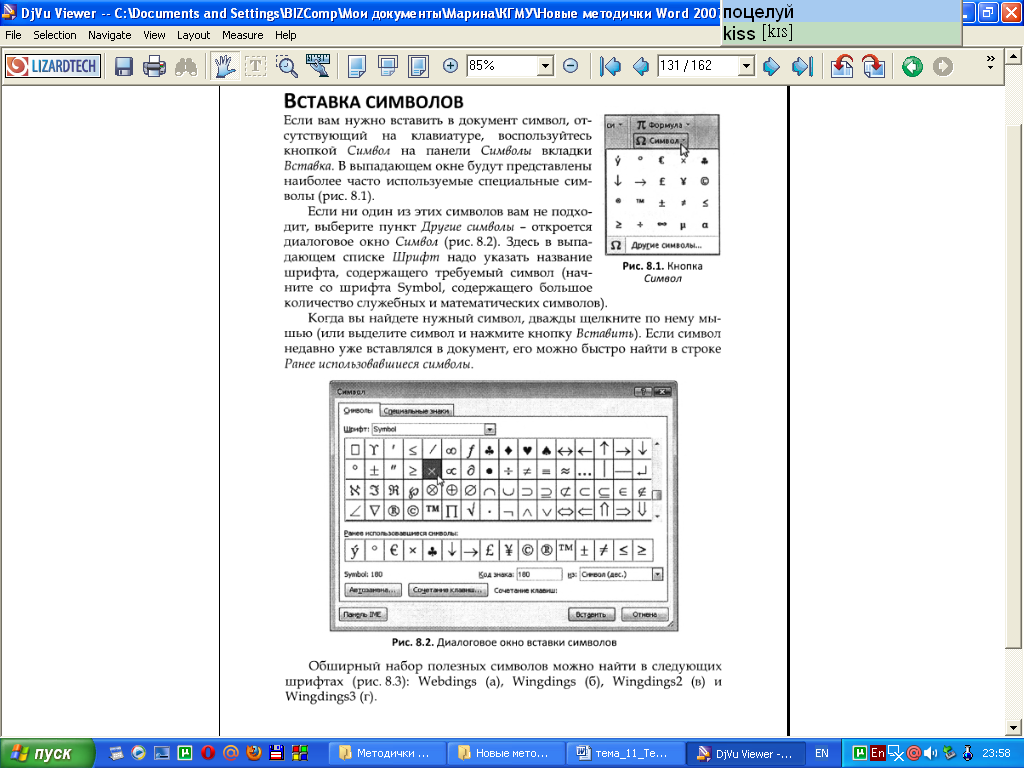The image size is (1024, 768).
Task: Save the document with the floppy disk icon
Action: (124, 66)
